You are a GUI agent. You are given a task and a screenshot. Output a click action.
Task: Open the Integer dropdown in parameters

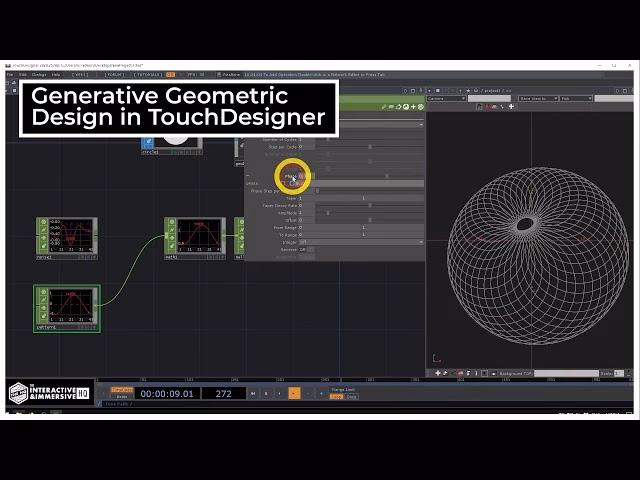pyautogui.click(x=360, y=241)
